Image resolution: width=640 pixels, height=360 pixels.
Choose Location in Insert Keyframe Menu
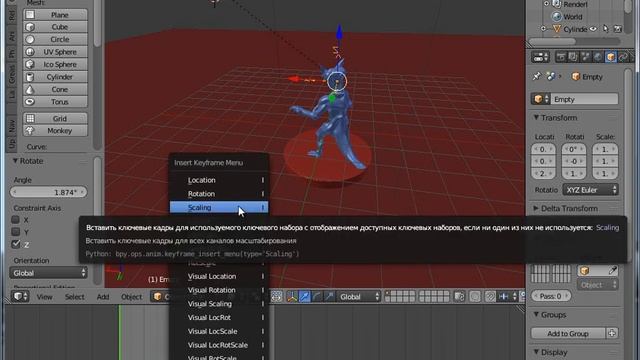[219, 180]
